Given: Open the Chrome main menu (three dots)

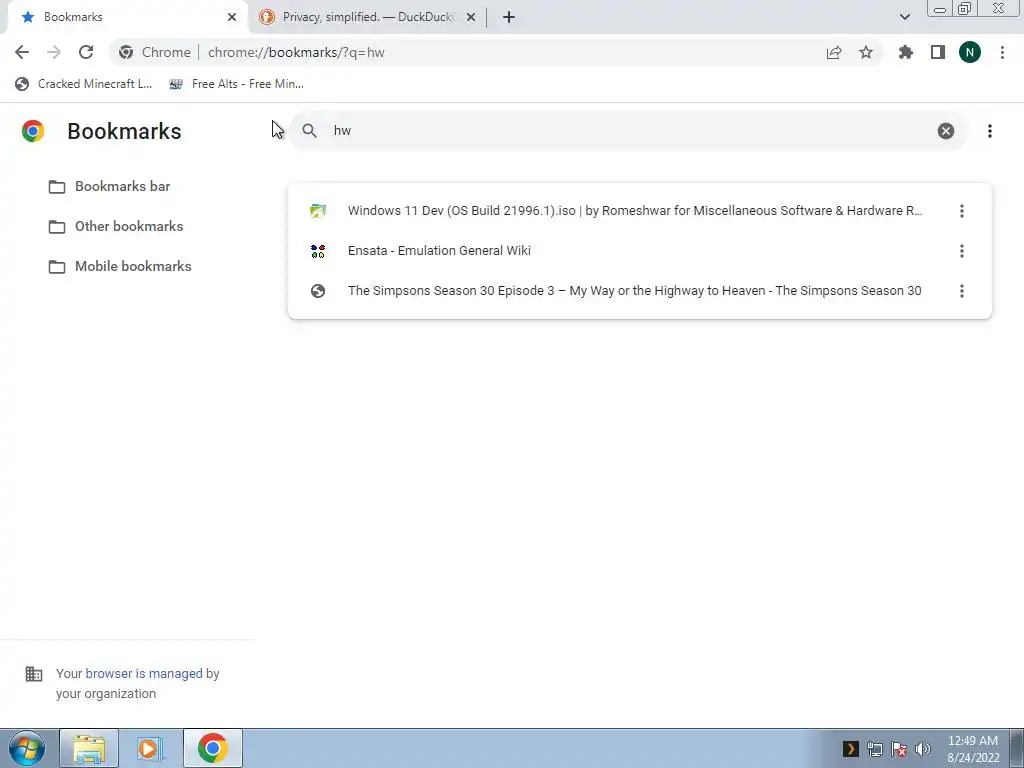Looking at the screenshot, I should 1002,52.
